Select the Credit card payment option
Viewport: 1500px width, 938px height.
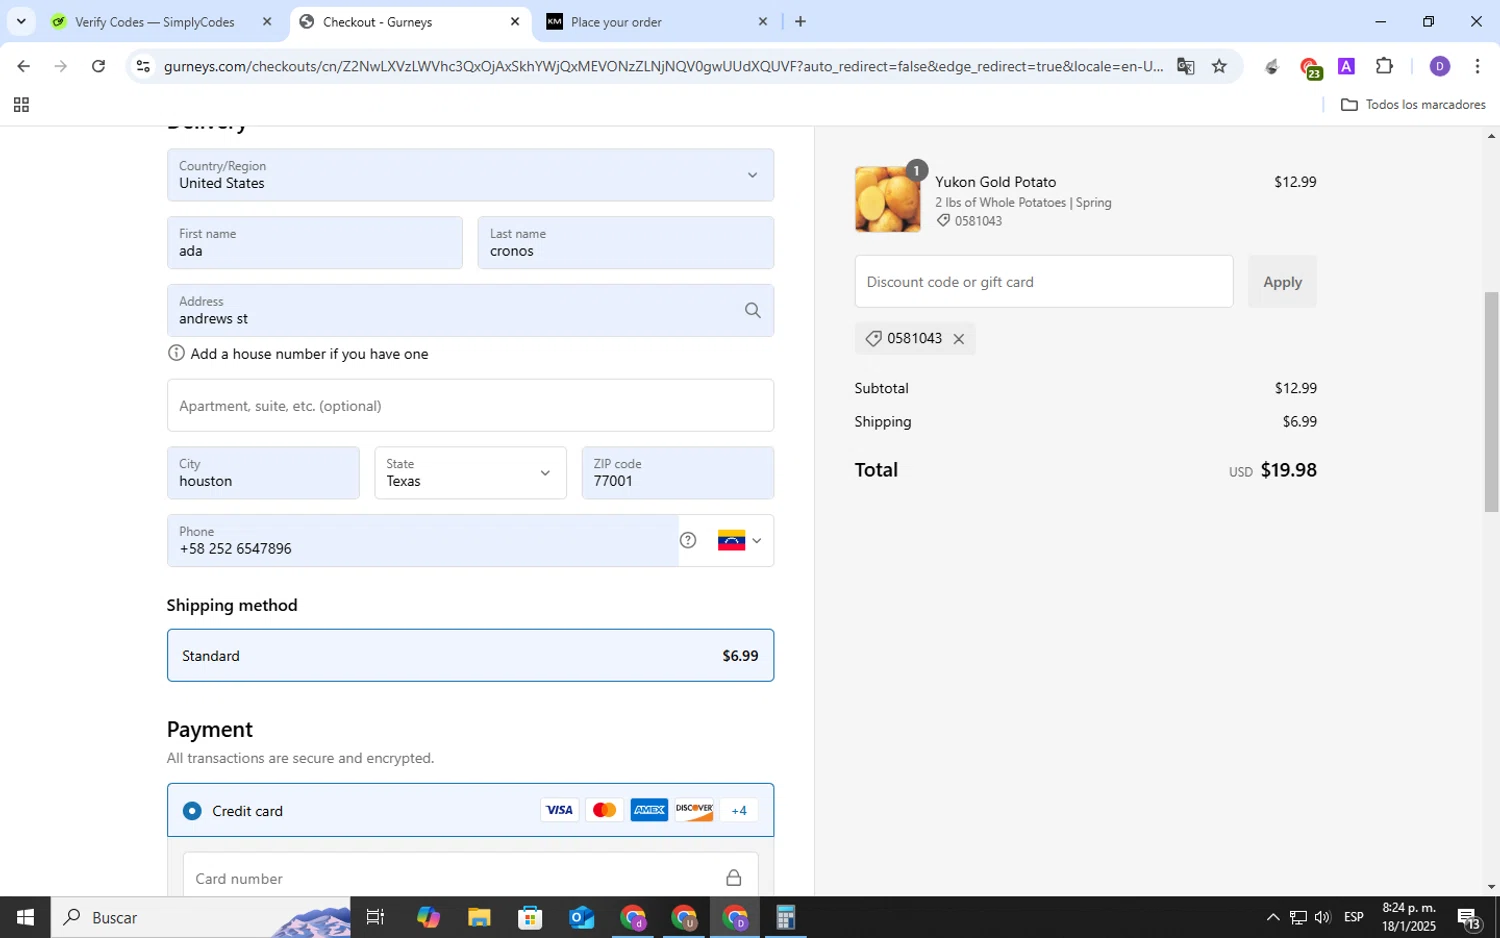[192, 811]
